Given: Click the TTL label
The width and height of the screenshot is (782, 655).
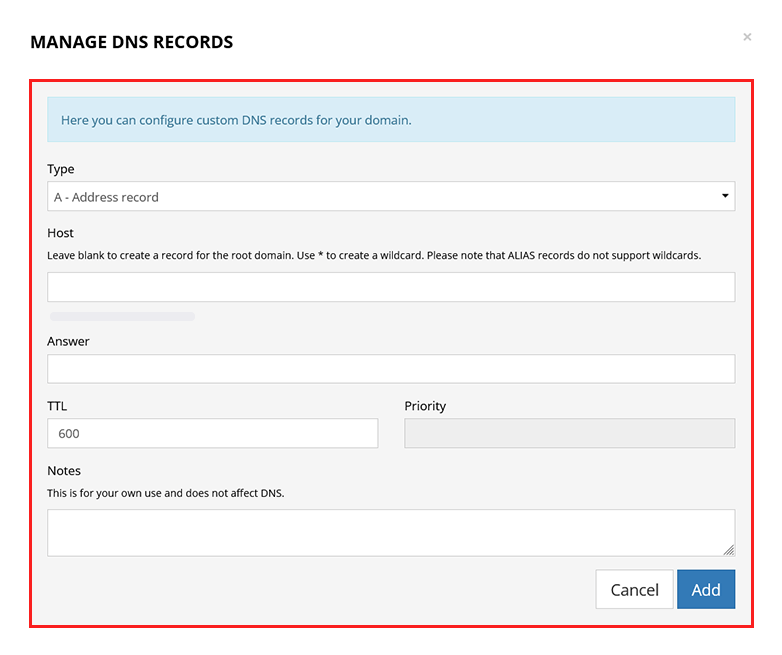Looking at the screenshot, I should pyautogui.click(x=57, y=406).
